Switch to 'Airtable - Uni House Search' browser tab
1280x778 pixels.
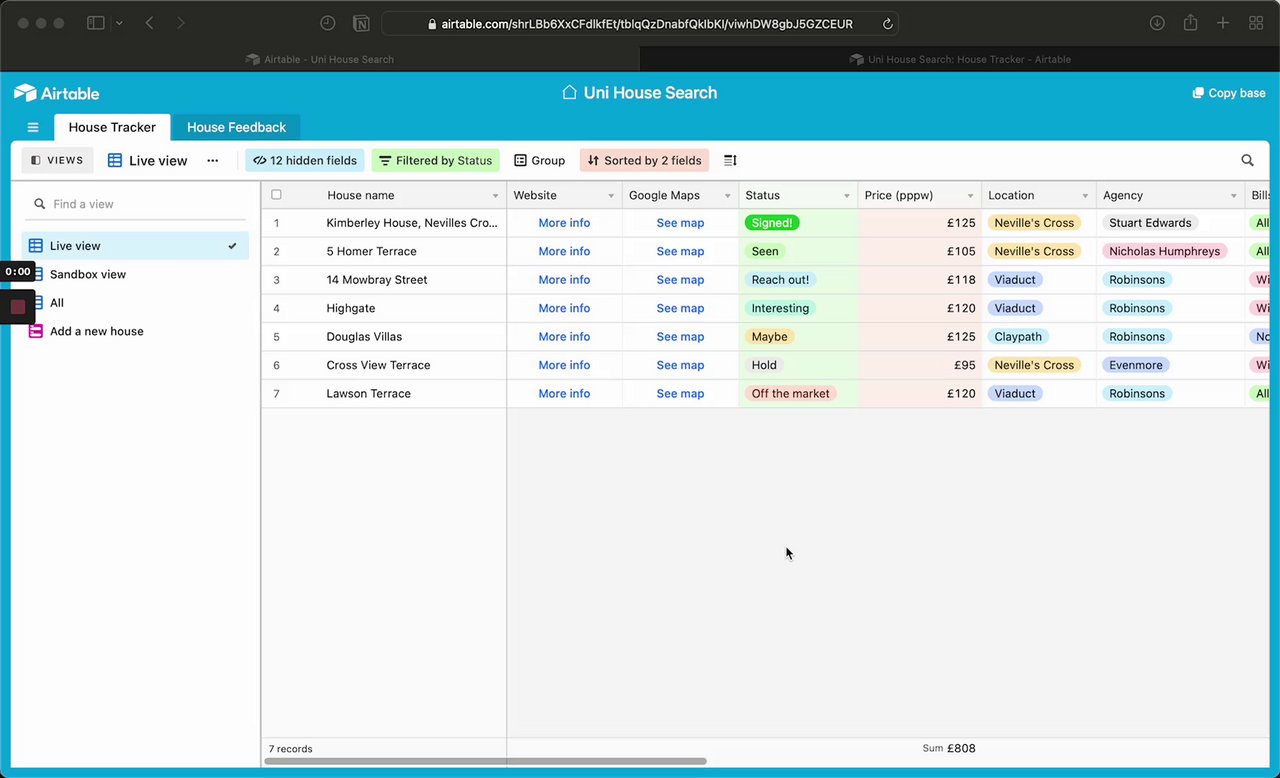320,59
